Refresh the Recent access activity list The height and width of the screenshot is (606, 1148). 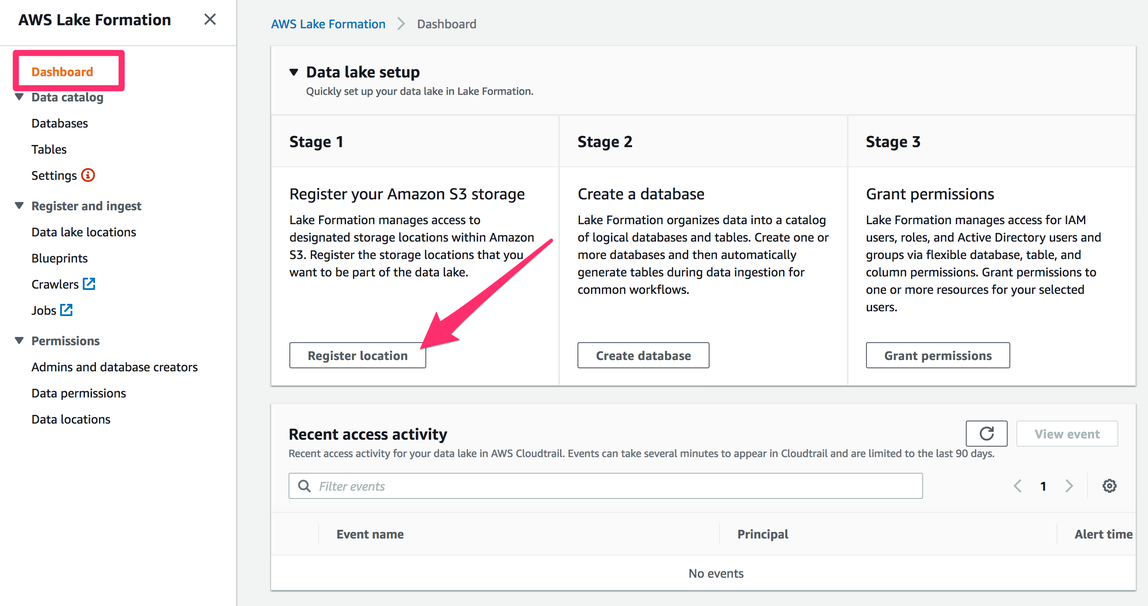click(986, 433)
